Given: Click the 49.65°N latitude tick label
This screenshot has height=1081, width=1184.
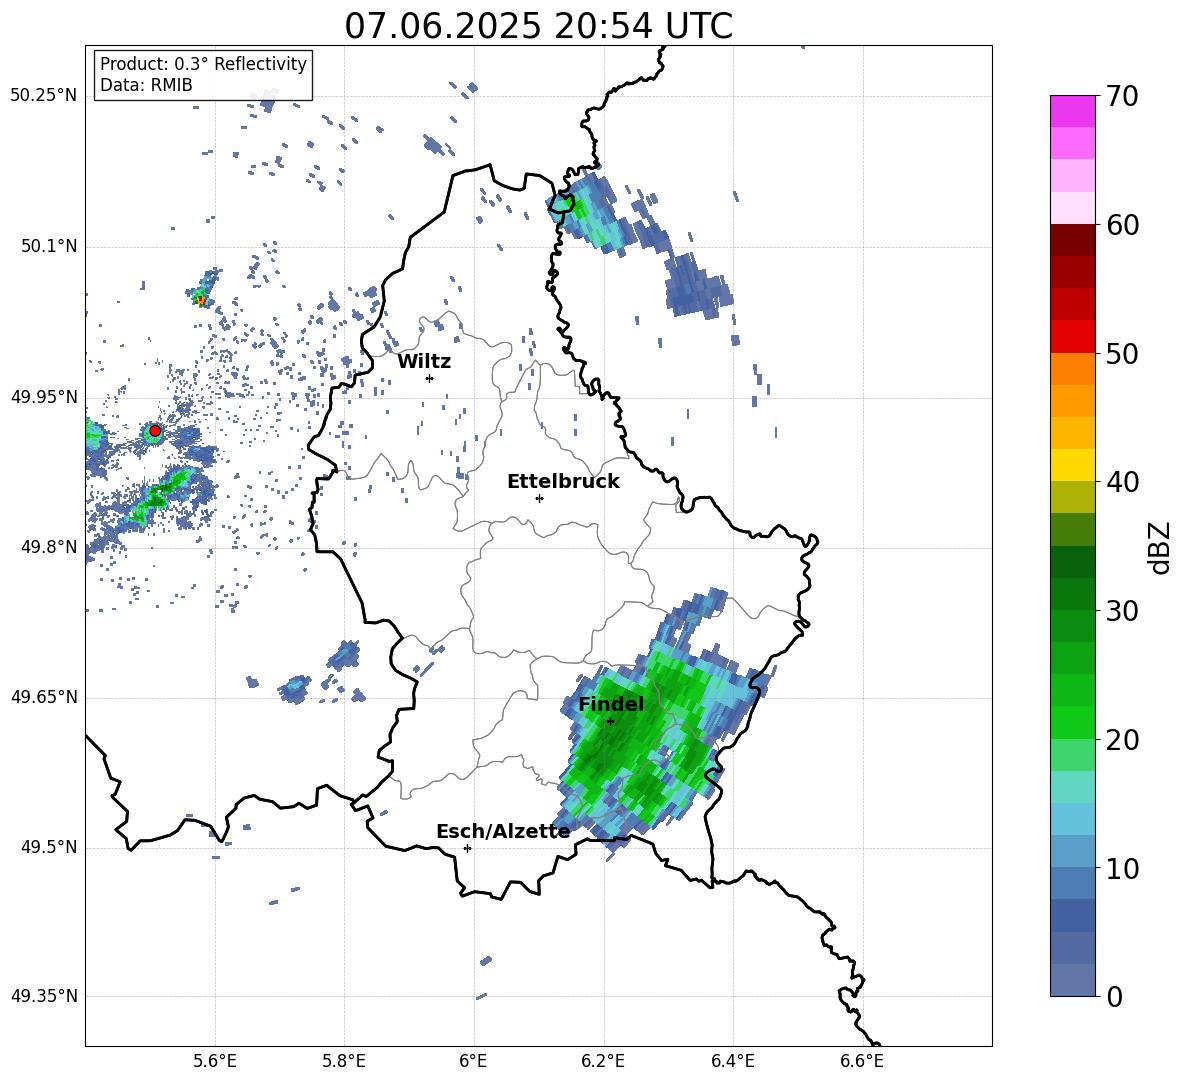Looking at the screenshot, I should pyautogui.click(x=44, y=697).
